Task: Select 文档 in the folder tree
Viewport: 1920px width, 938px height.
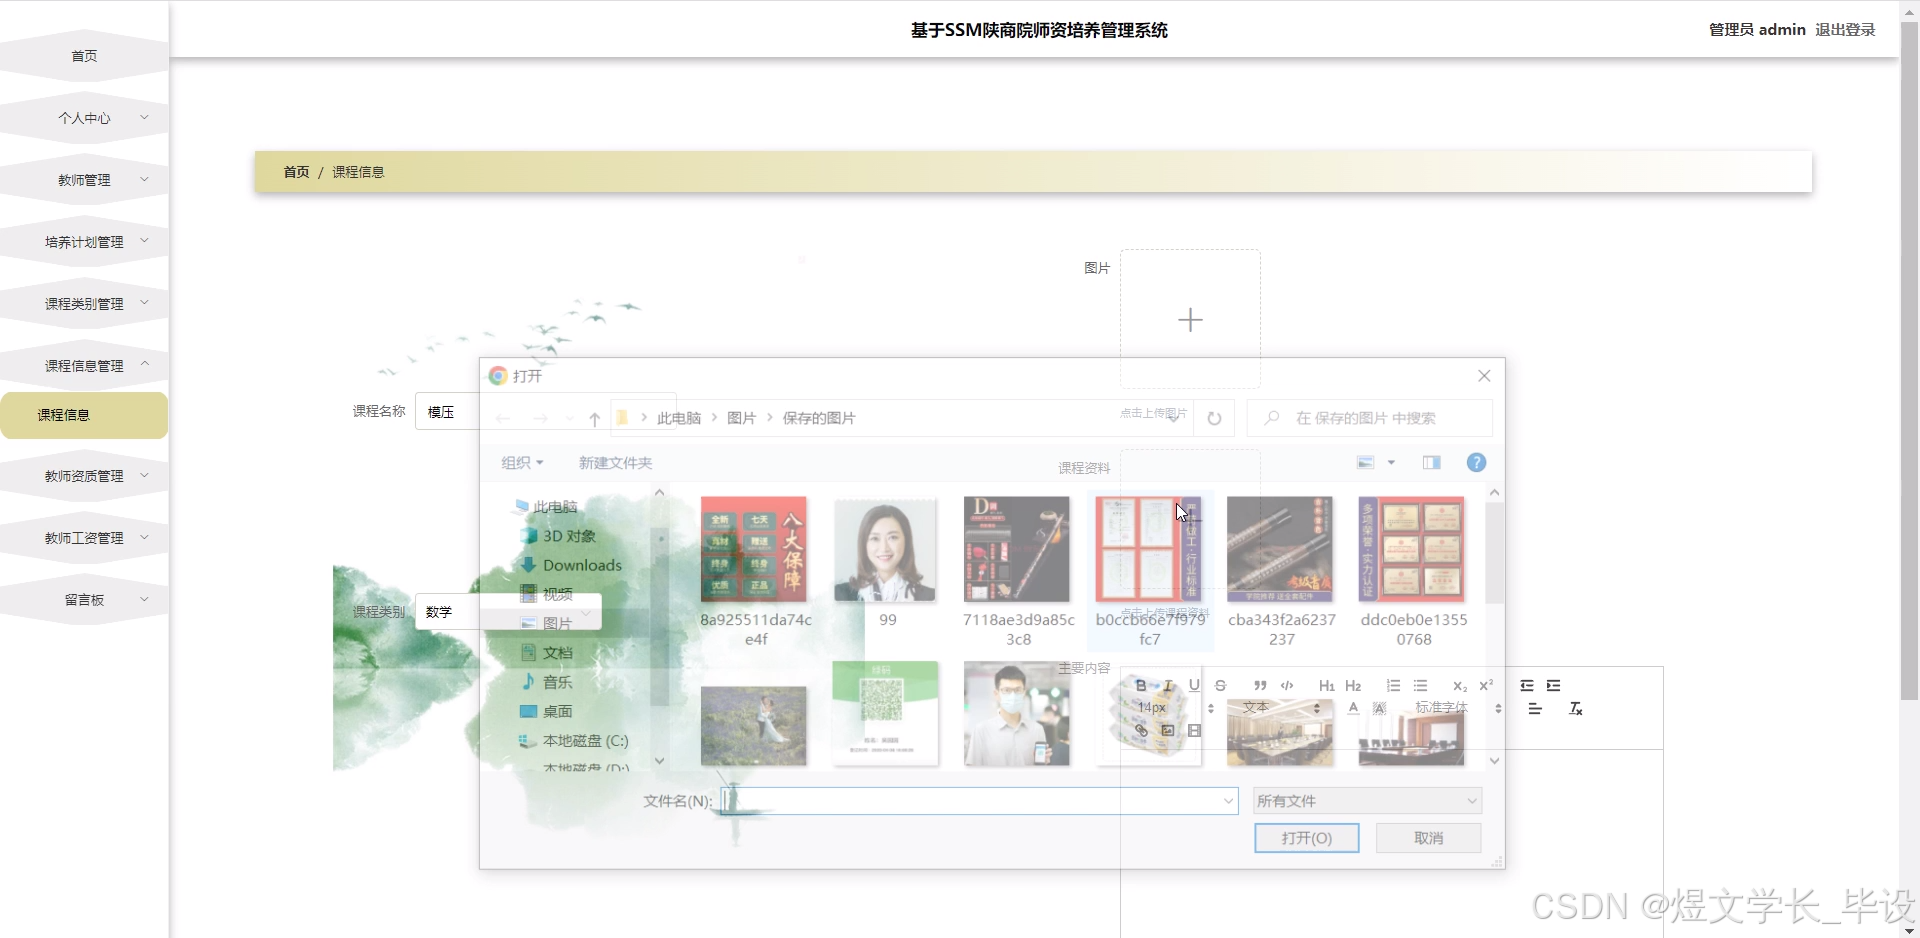Action: click(547, 653)
